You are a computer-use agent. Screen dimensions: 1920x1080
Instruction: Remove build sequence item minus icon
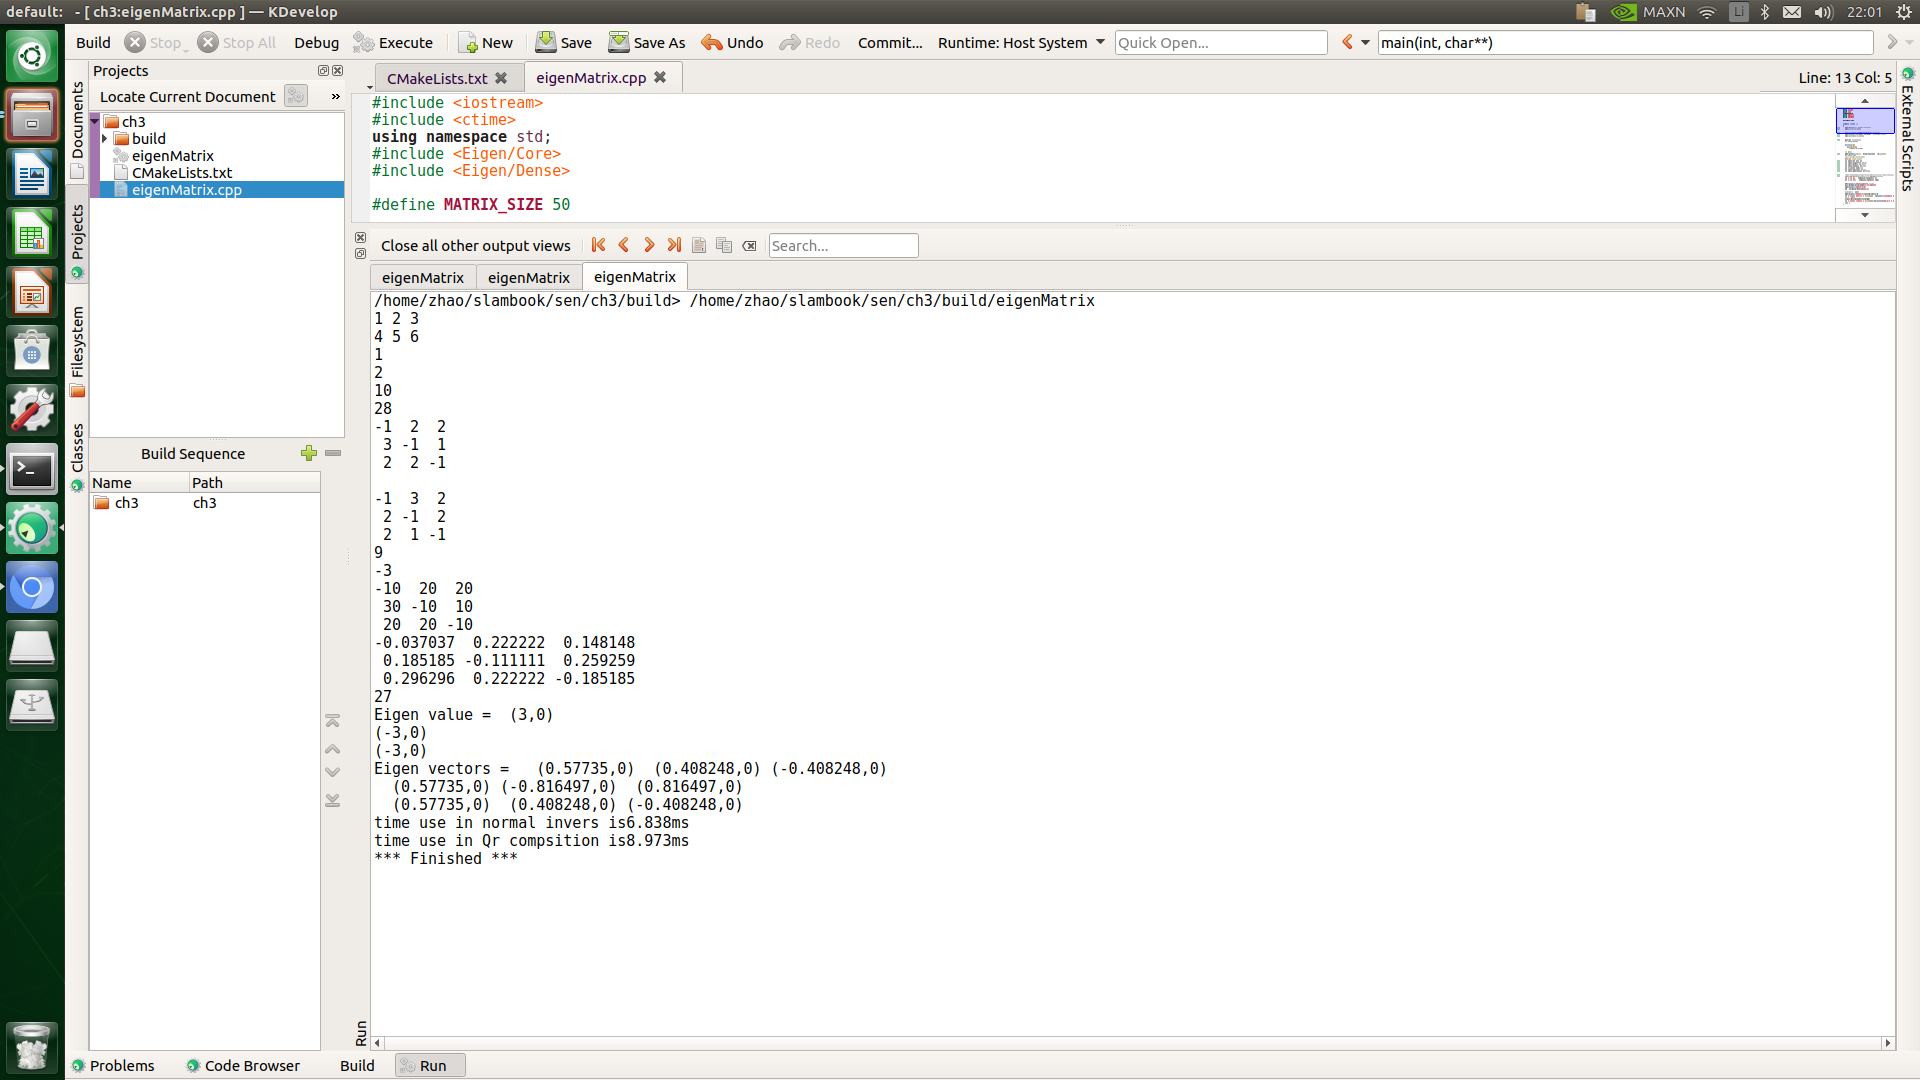[333, 453]
